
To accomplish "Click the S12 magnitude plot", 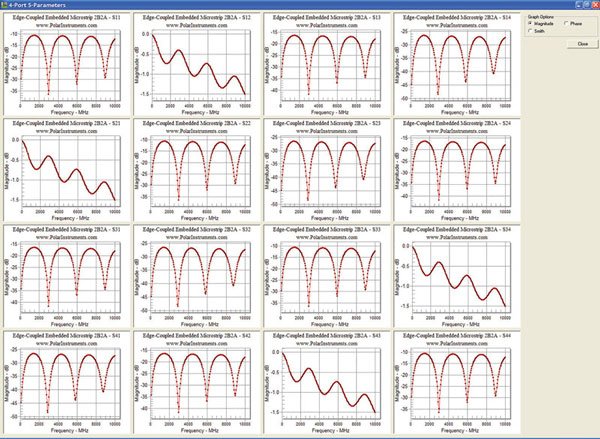I will tap(199, 66).
